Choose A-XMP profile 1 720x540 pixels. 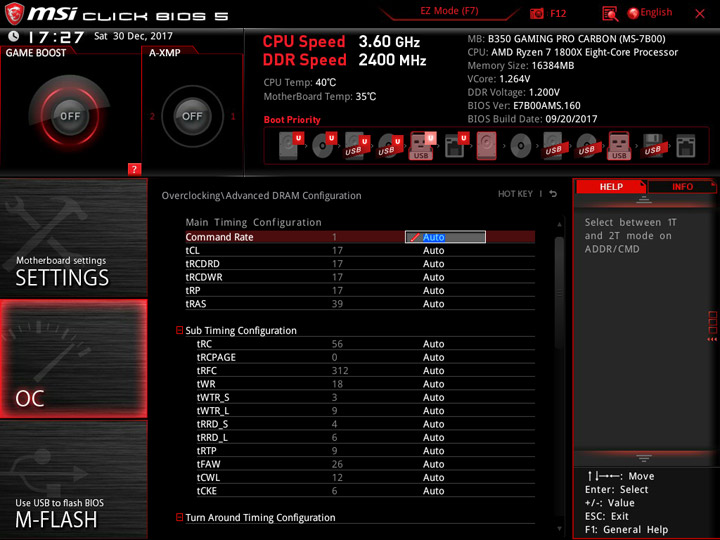pyautogui.click(x=233, y=117)
